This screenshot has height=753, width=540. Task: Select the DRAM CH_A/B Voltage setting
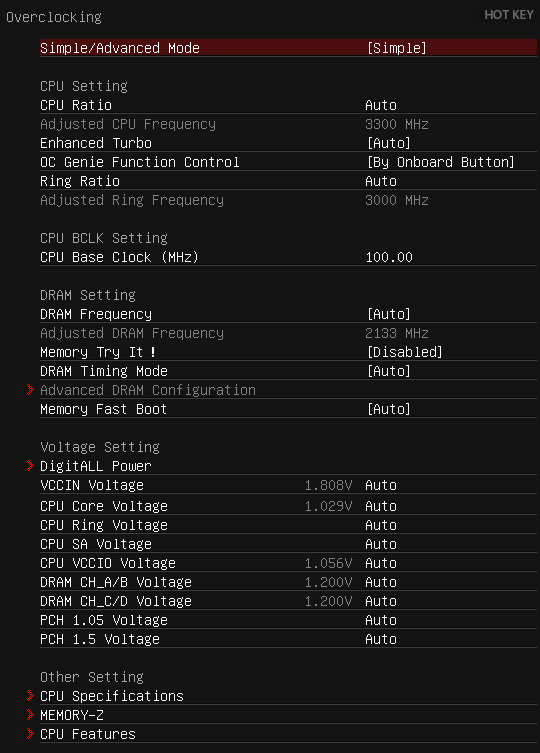[x=288, y=582]
